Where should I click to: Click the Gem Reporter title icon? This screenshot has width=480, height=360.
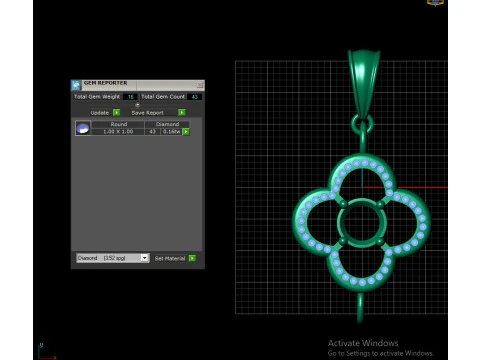pos(76,85)
